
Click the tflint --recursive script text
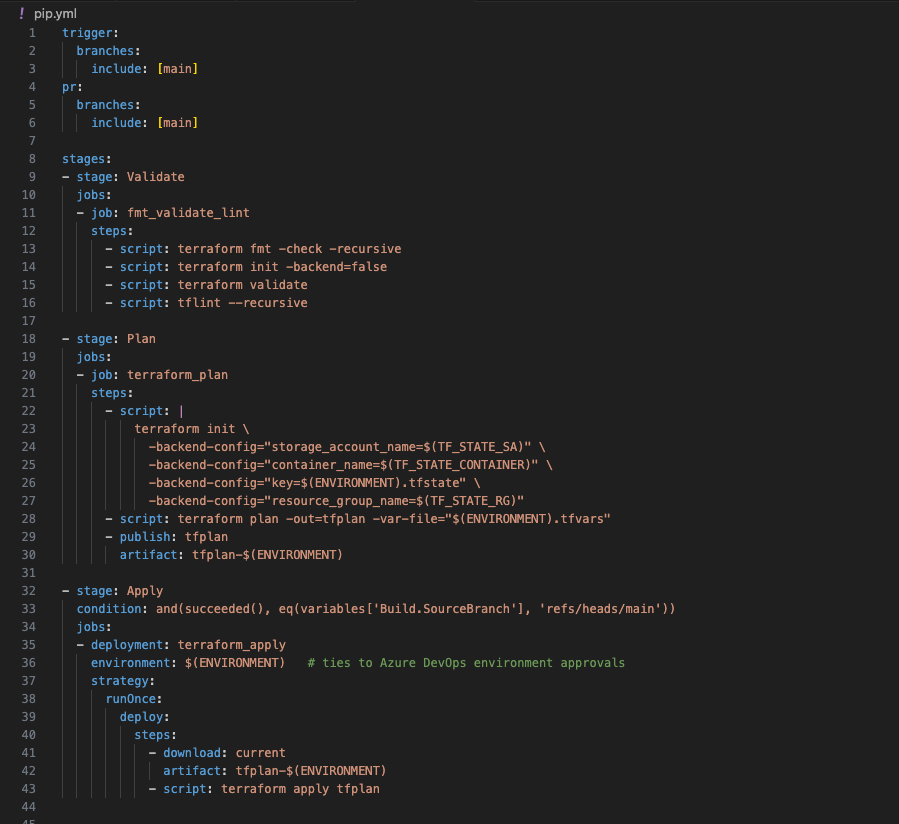coord(243,303)
